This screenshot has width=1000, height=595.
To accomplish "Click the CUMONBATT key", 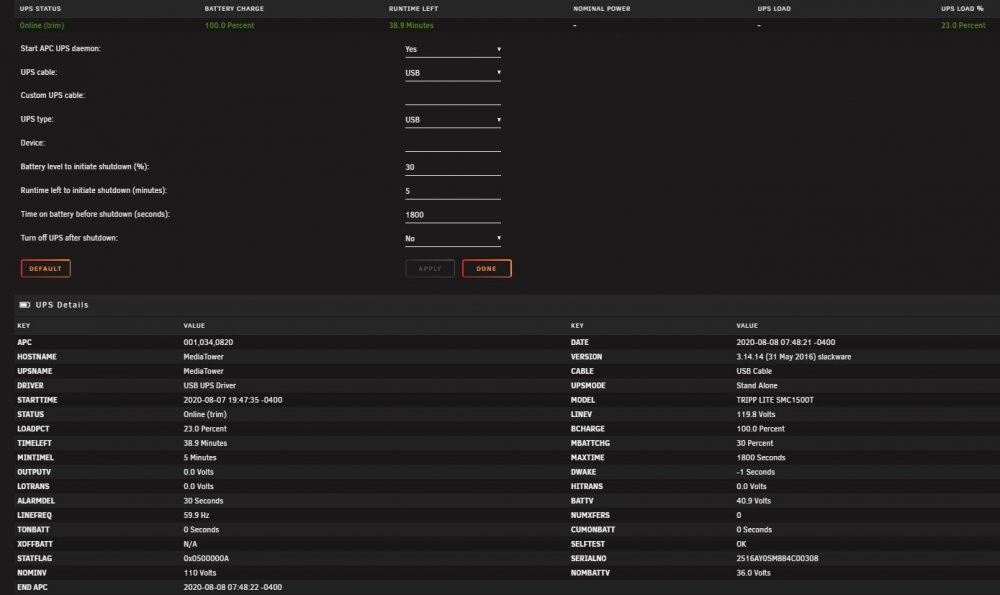I will click(593, 530).
